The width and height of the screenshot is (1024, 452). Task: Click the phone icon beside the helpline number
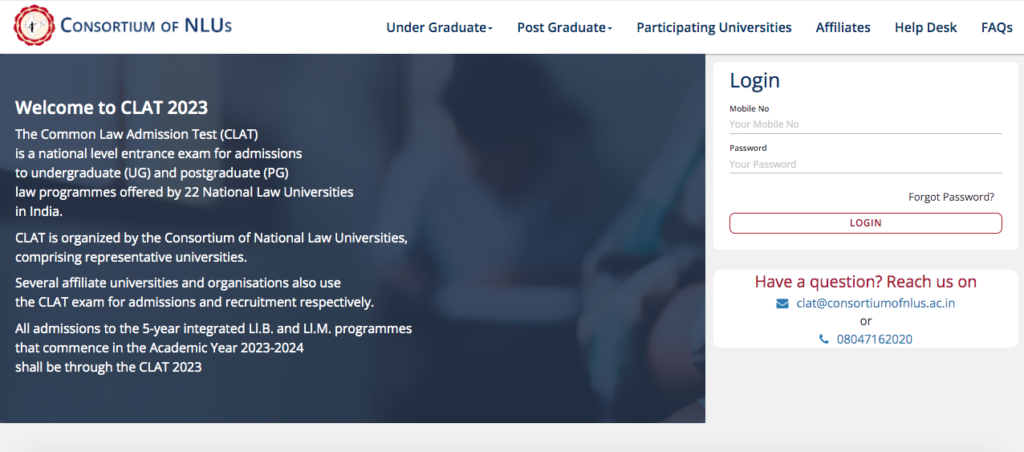pos(824,339)
